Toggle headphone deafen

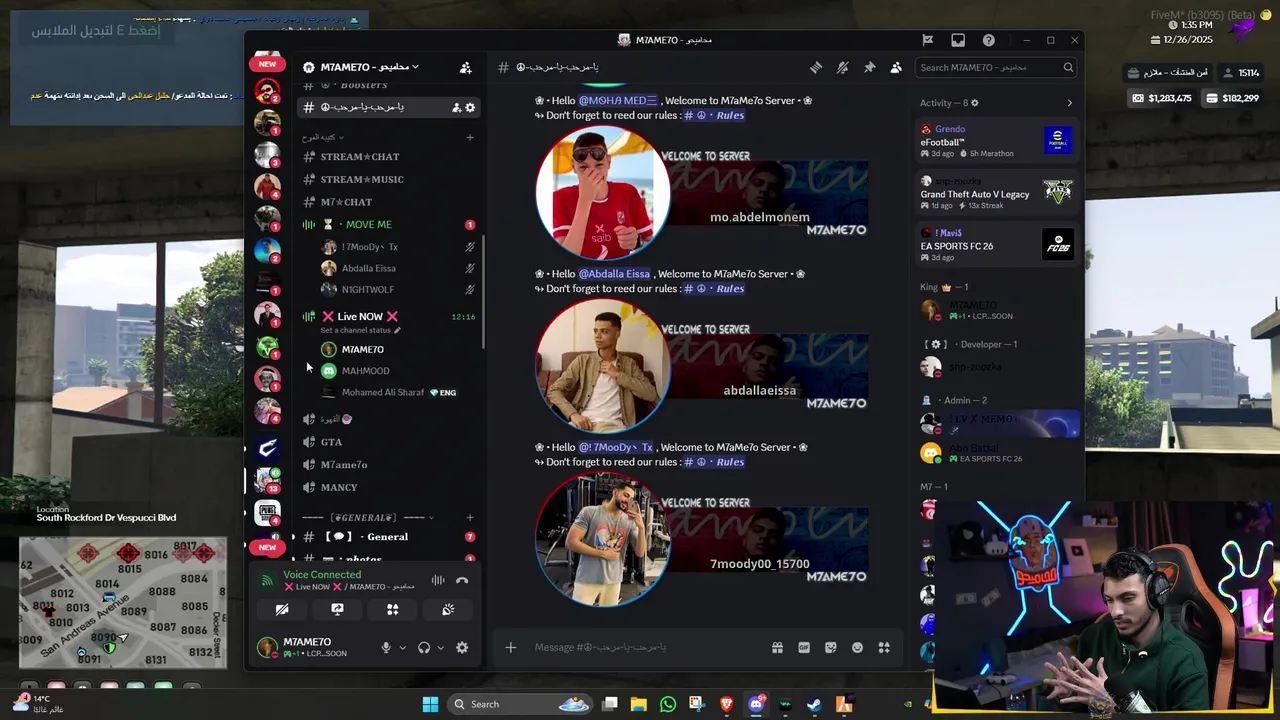(424, 647)
